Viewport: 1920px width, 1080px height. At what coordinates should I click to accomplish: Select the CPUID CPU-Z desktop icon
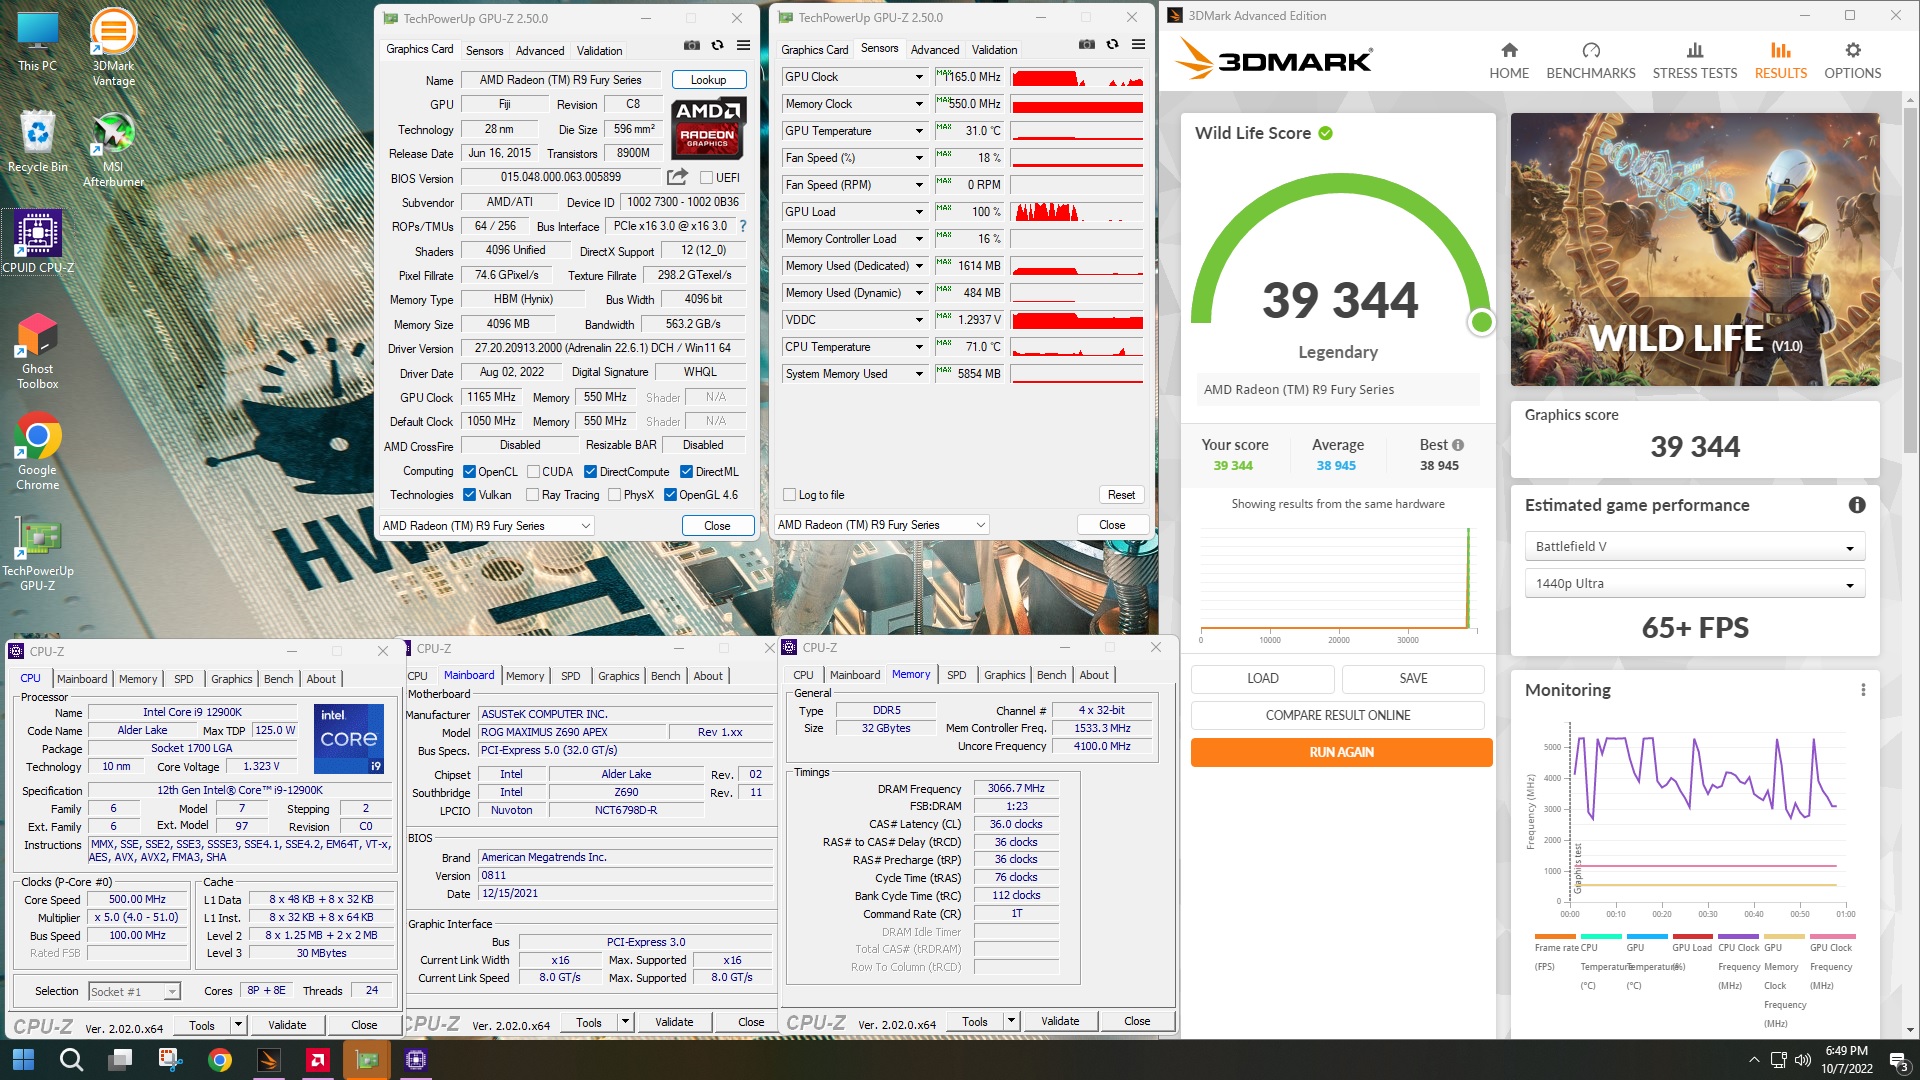point(38,241)
